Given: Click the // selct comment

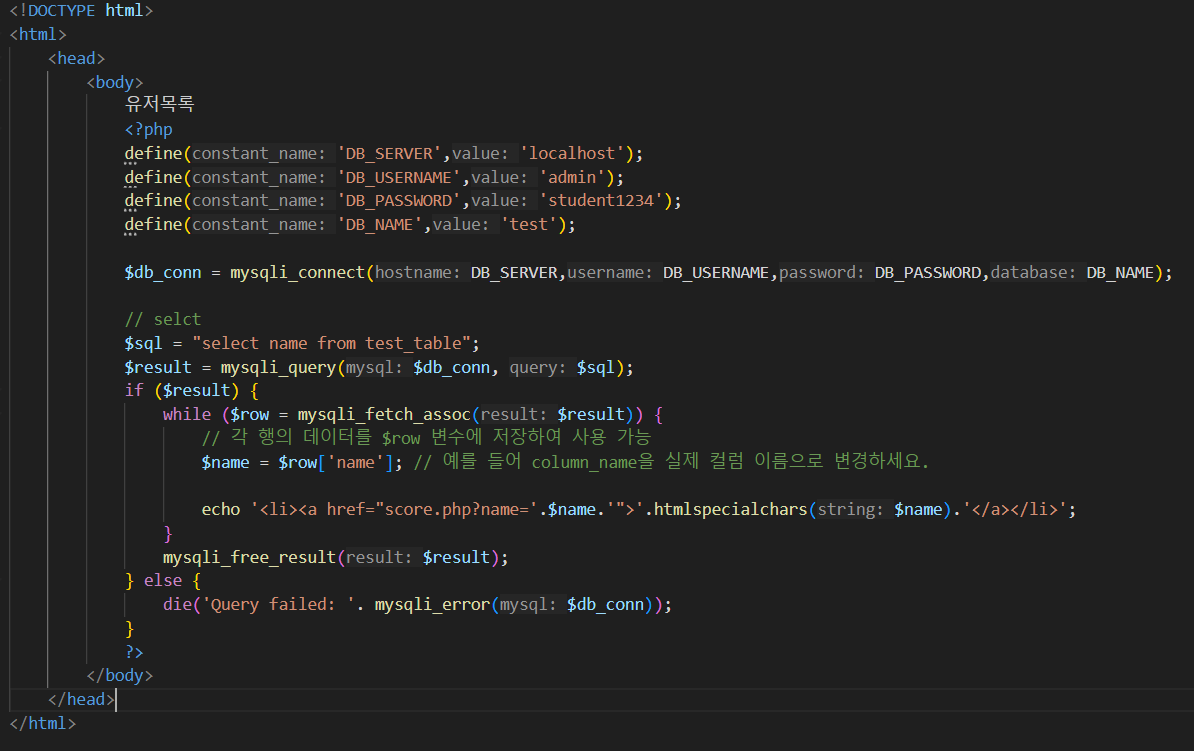Looking at the screenshot, I should 163,319.
